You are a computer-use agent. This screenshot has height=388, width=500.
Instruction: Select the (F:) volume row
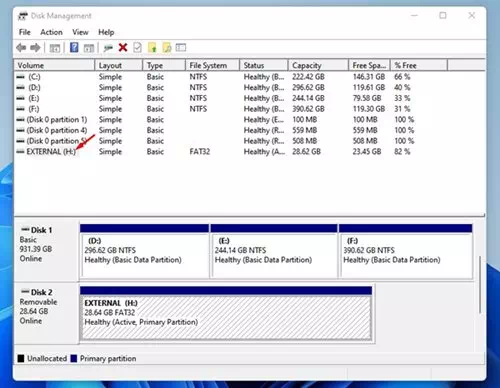point(249,109)
